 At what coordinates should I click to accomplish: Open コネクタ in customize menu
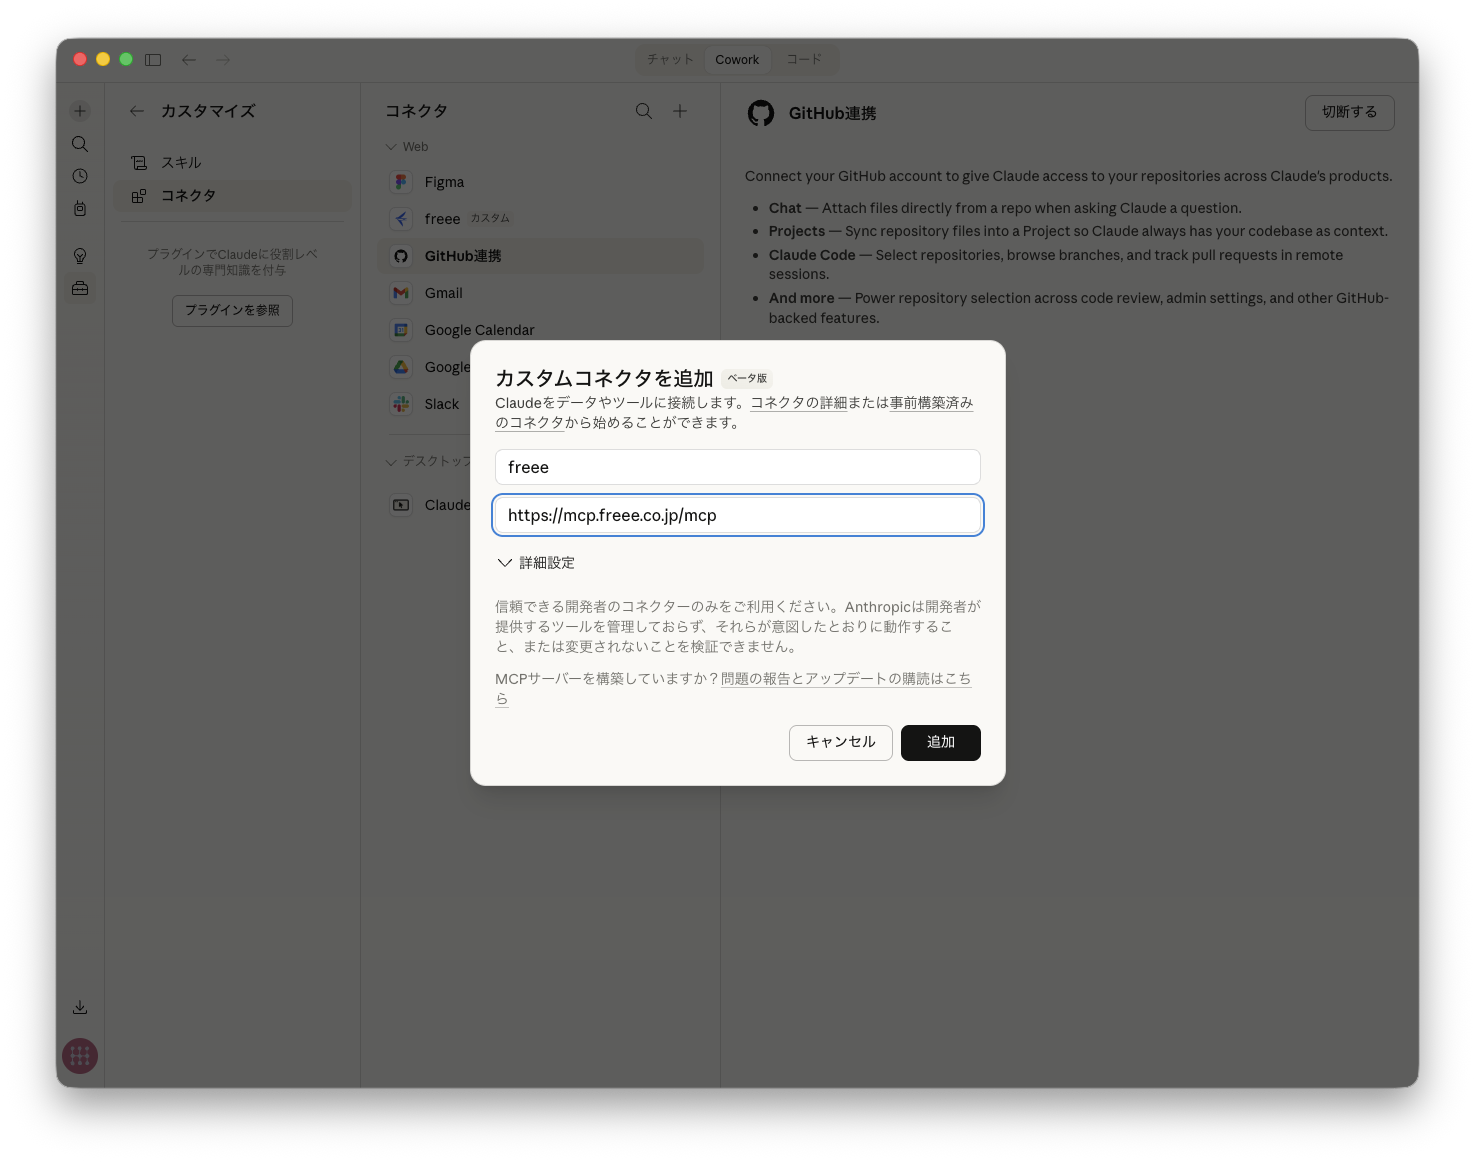click(232, 195)
